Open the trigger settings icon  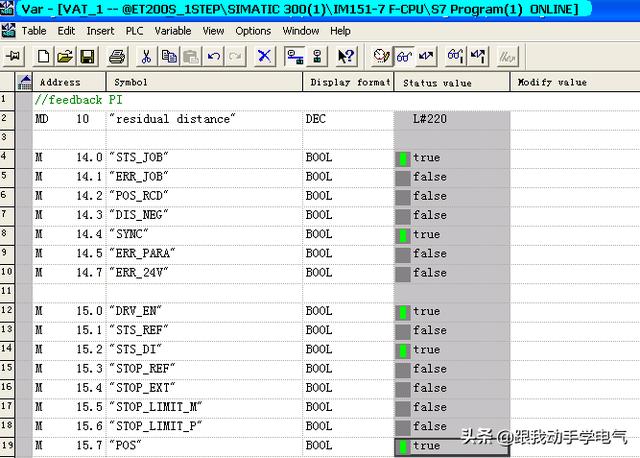(x=381, y=56)
